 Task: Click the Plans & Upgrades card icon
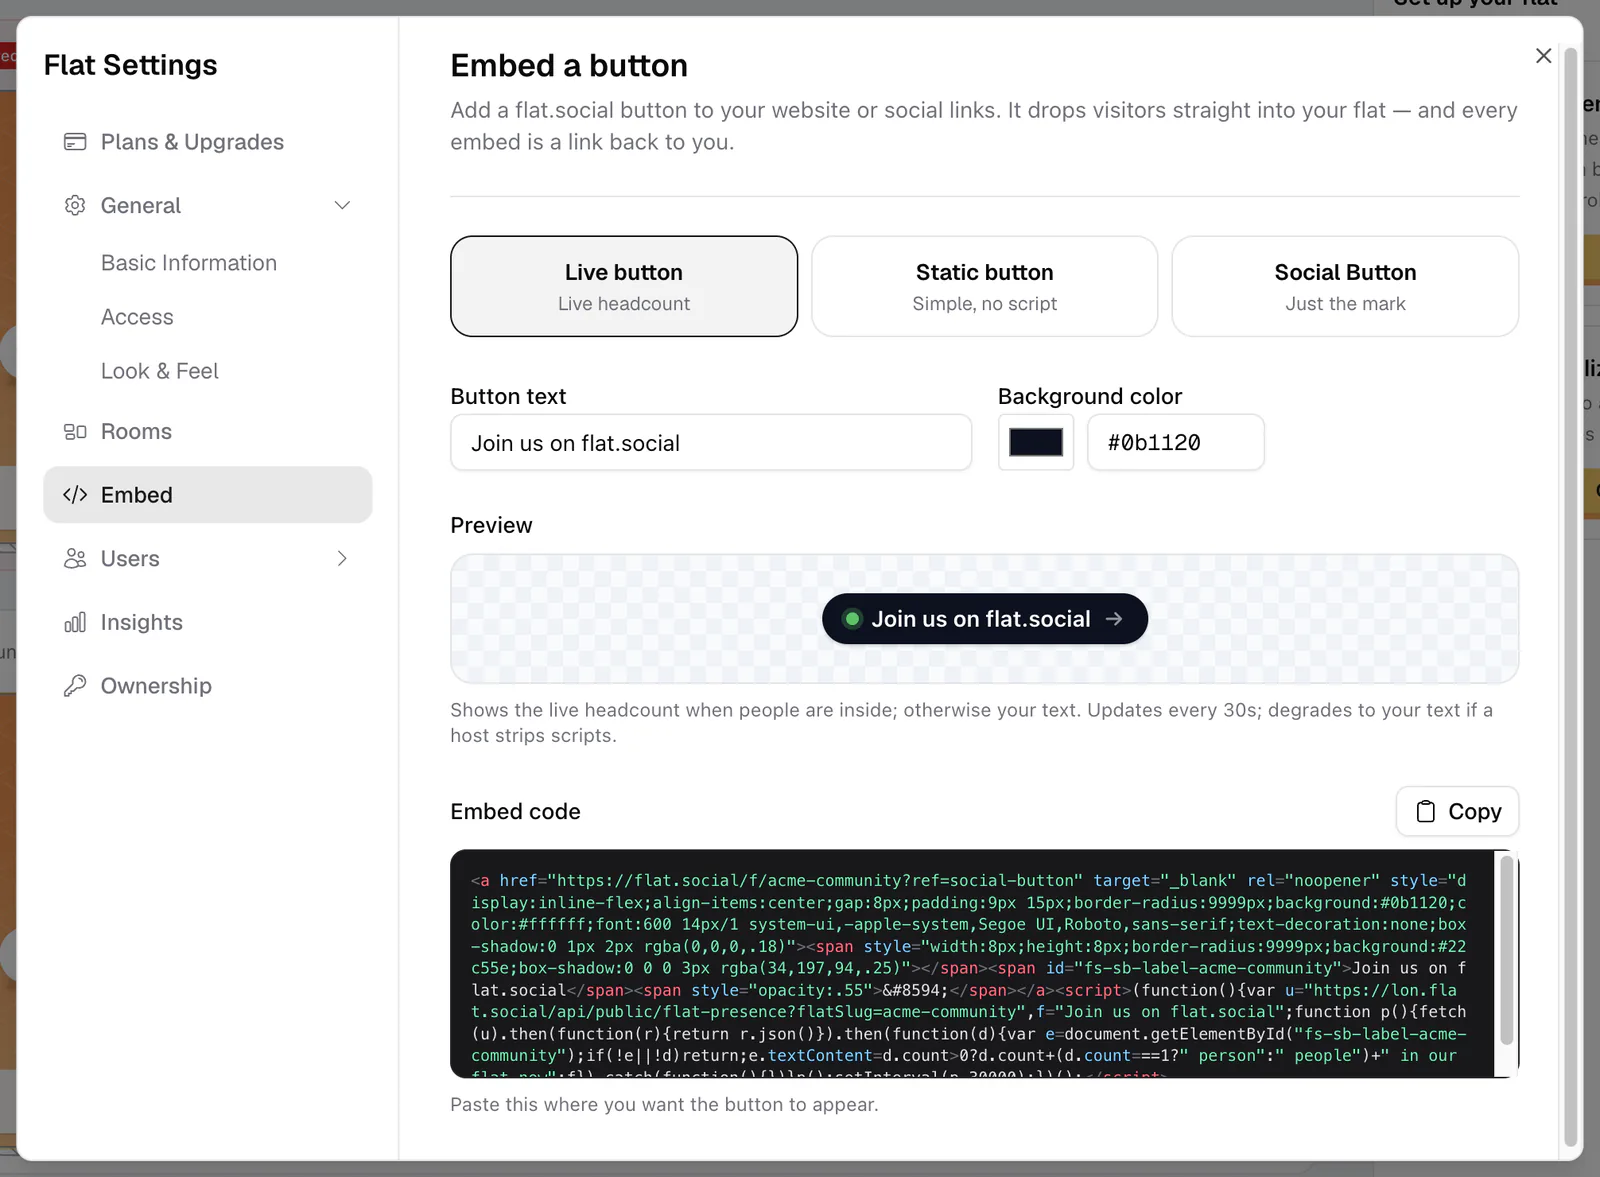(75, 142)
